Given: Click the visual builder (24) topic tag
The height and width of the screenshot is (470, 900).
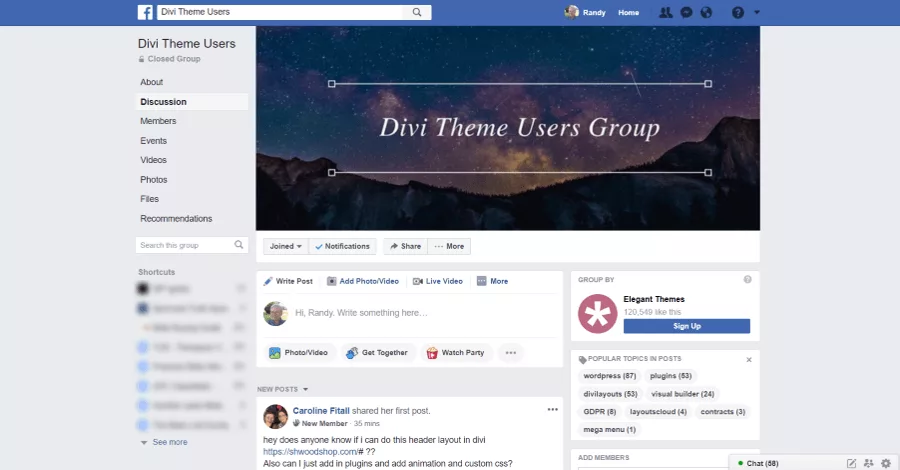Looking at the screenshot, I should tap(682, 394).
